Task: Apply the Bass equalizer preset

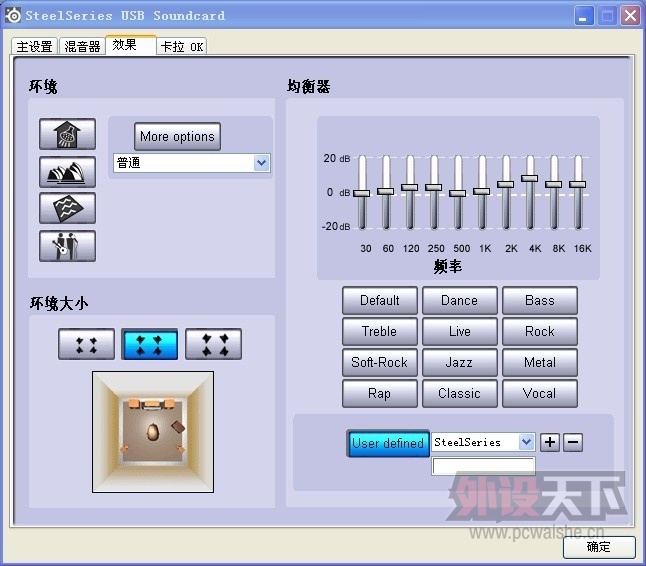Action: click(540, 301)
